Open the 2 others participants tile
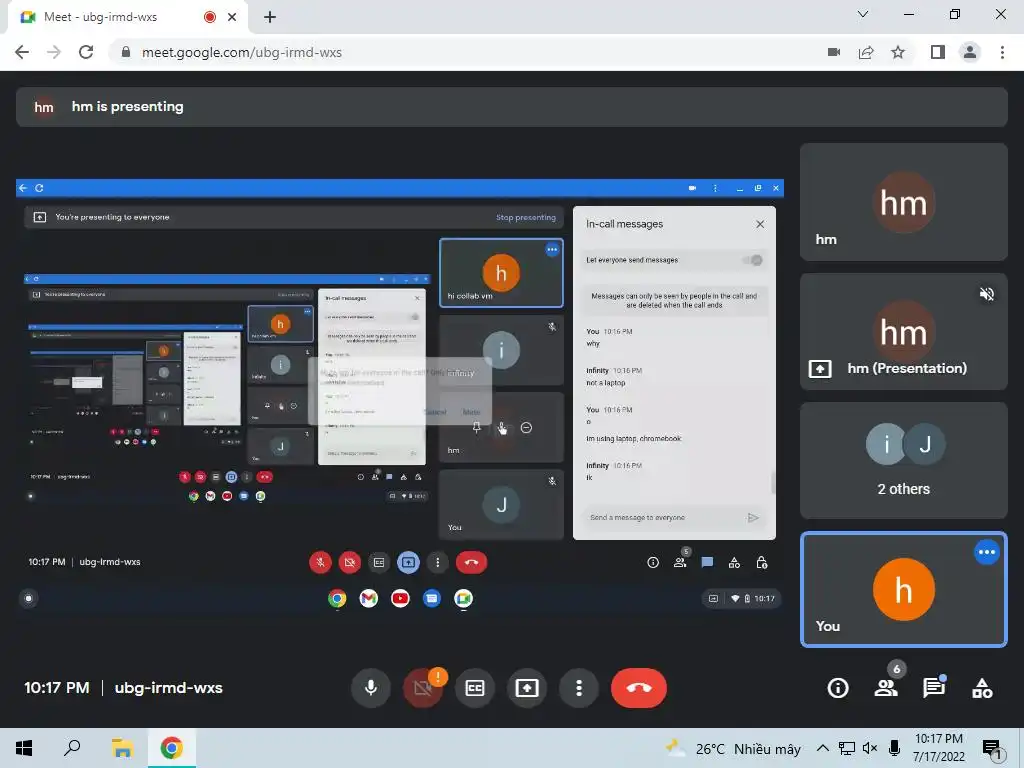This screenshot has width=1024, height=768. coord(903,460)
